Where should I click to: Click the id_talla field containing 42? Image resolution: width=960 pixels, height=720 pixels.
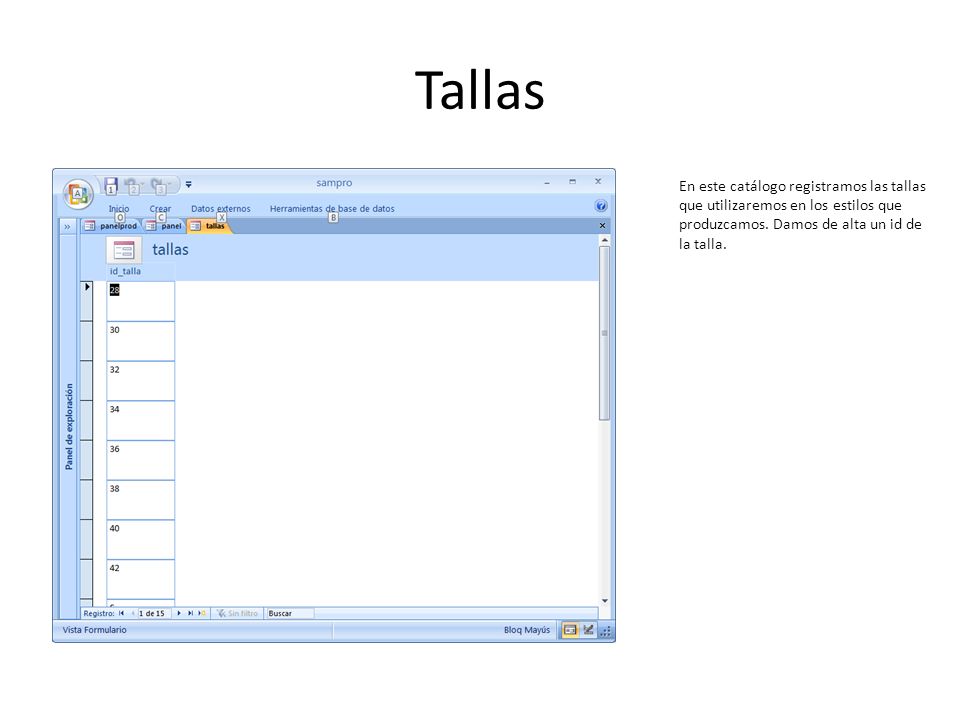[x=141, y=579]
